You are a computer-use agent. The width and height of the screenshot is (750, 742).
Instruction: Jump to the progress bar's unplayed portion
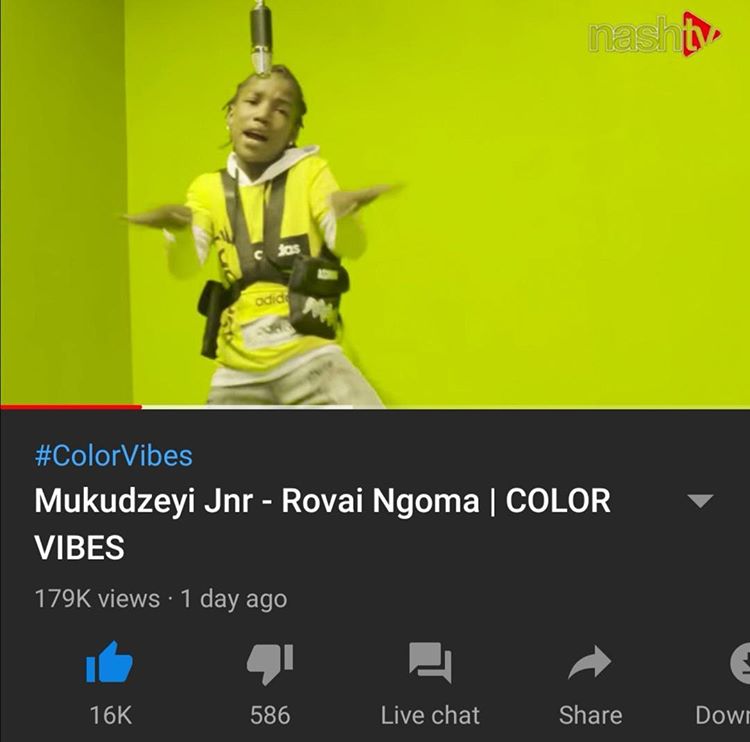(x=551, y=407)
